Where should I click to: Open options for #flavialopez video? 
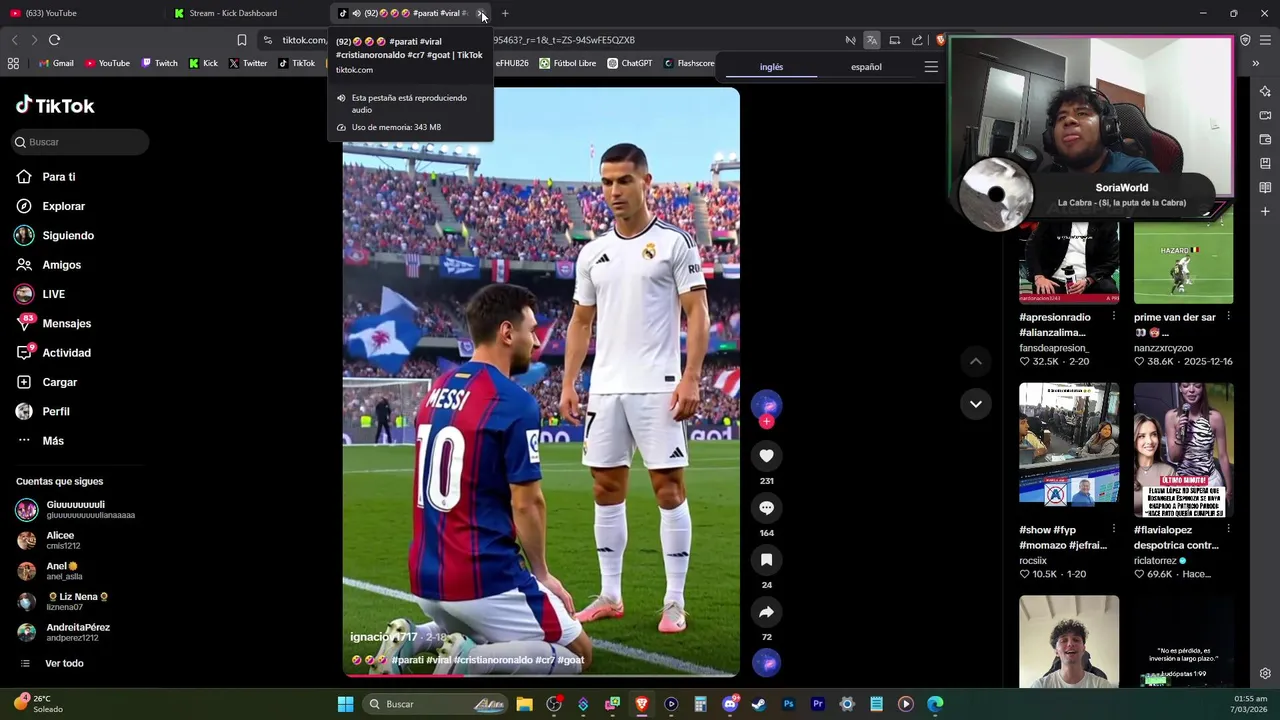pos(1228,530)
